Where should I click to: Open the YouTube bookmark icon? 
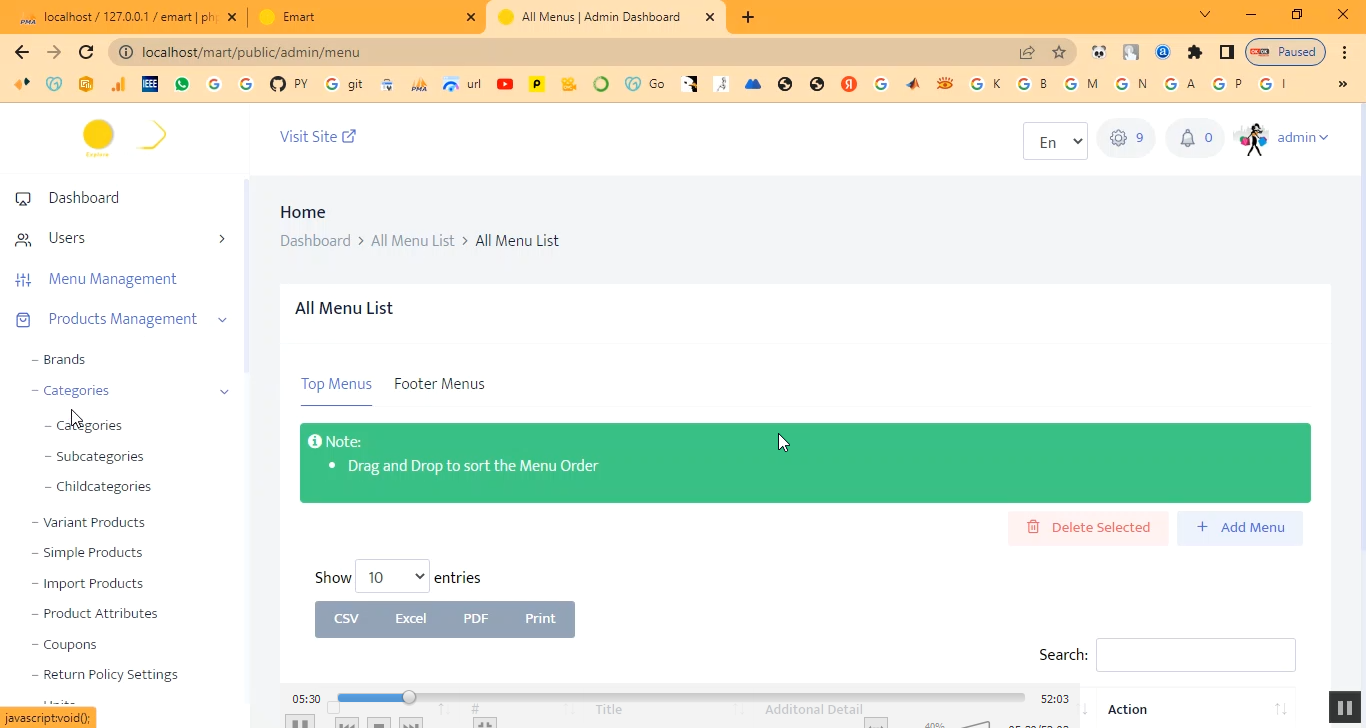pos(505,84)
